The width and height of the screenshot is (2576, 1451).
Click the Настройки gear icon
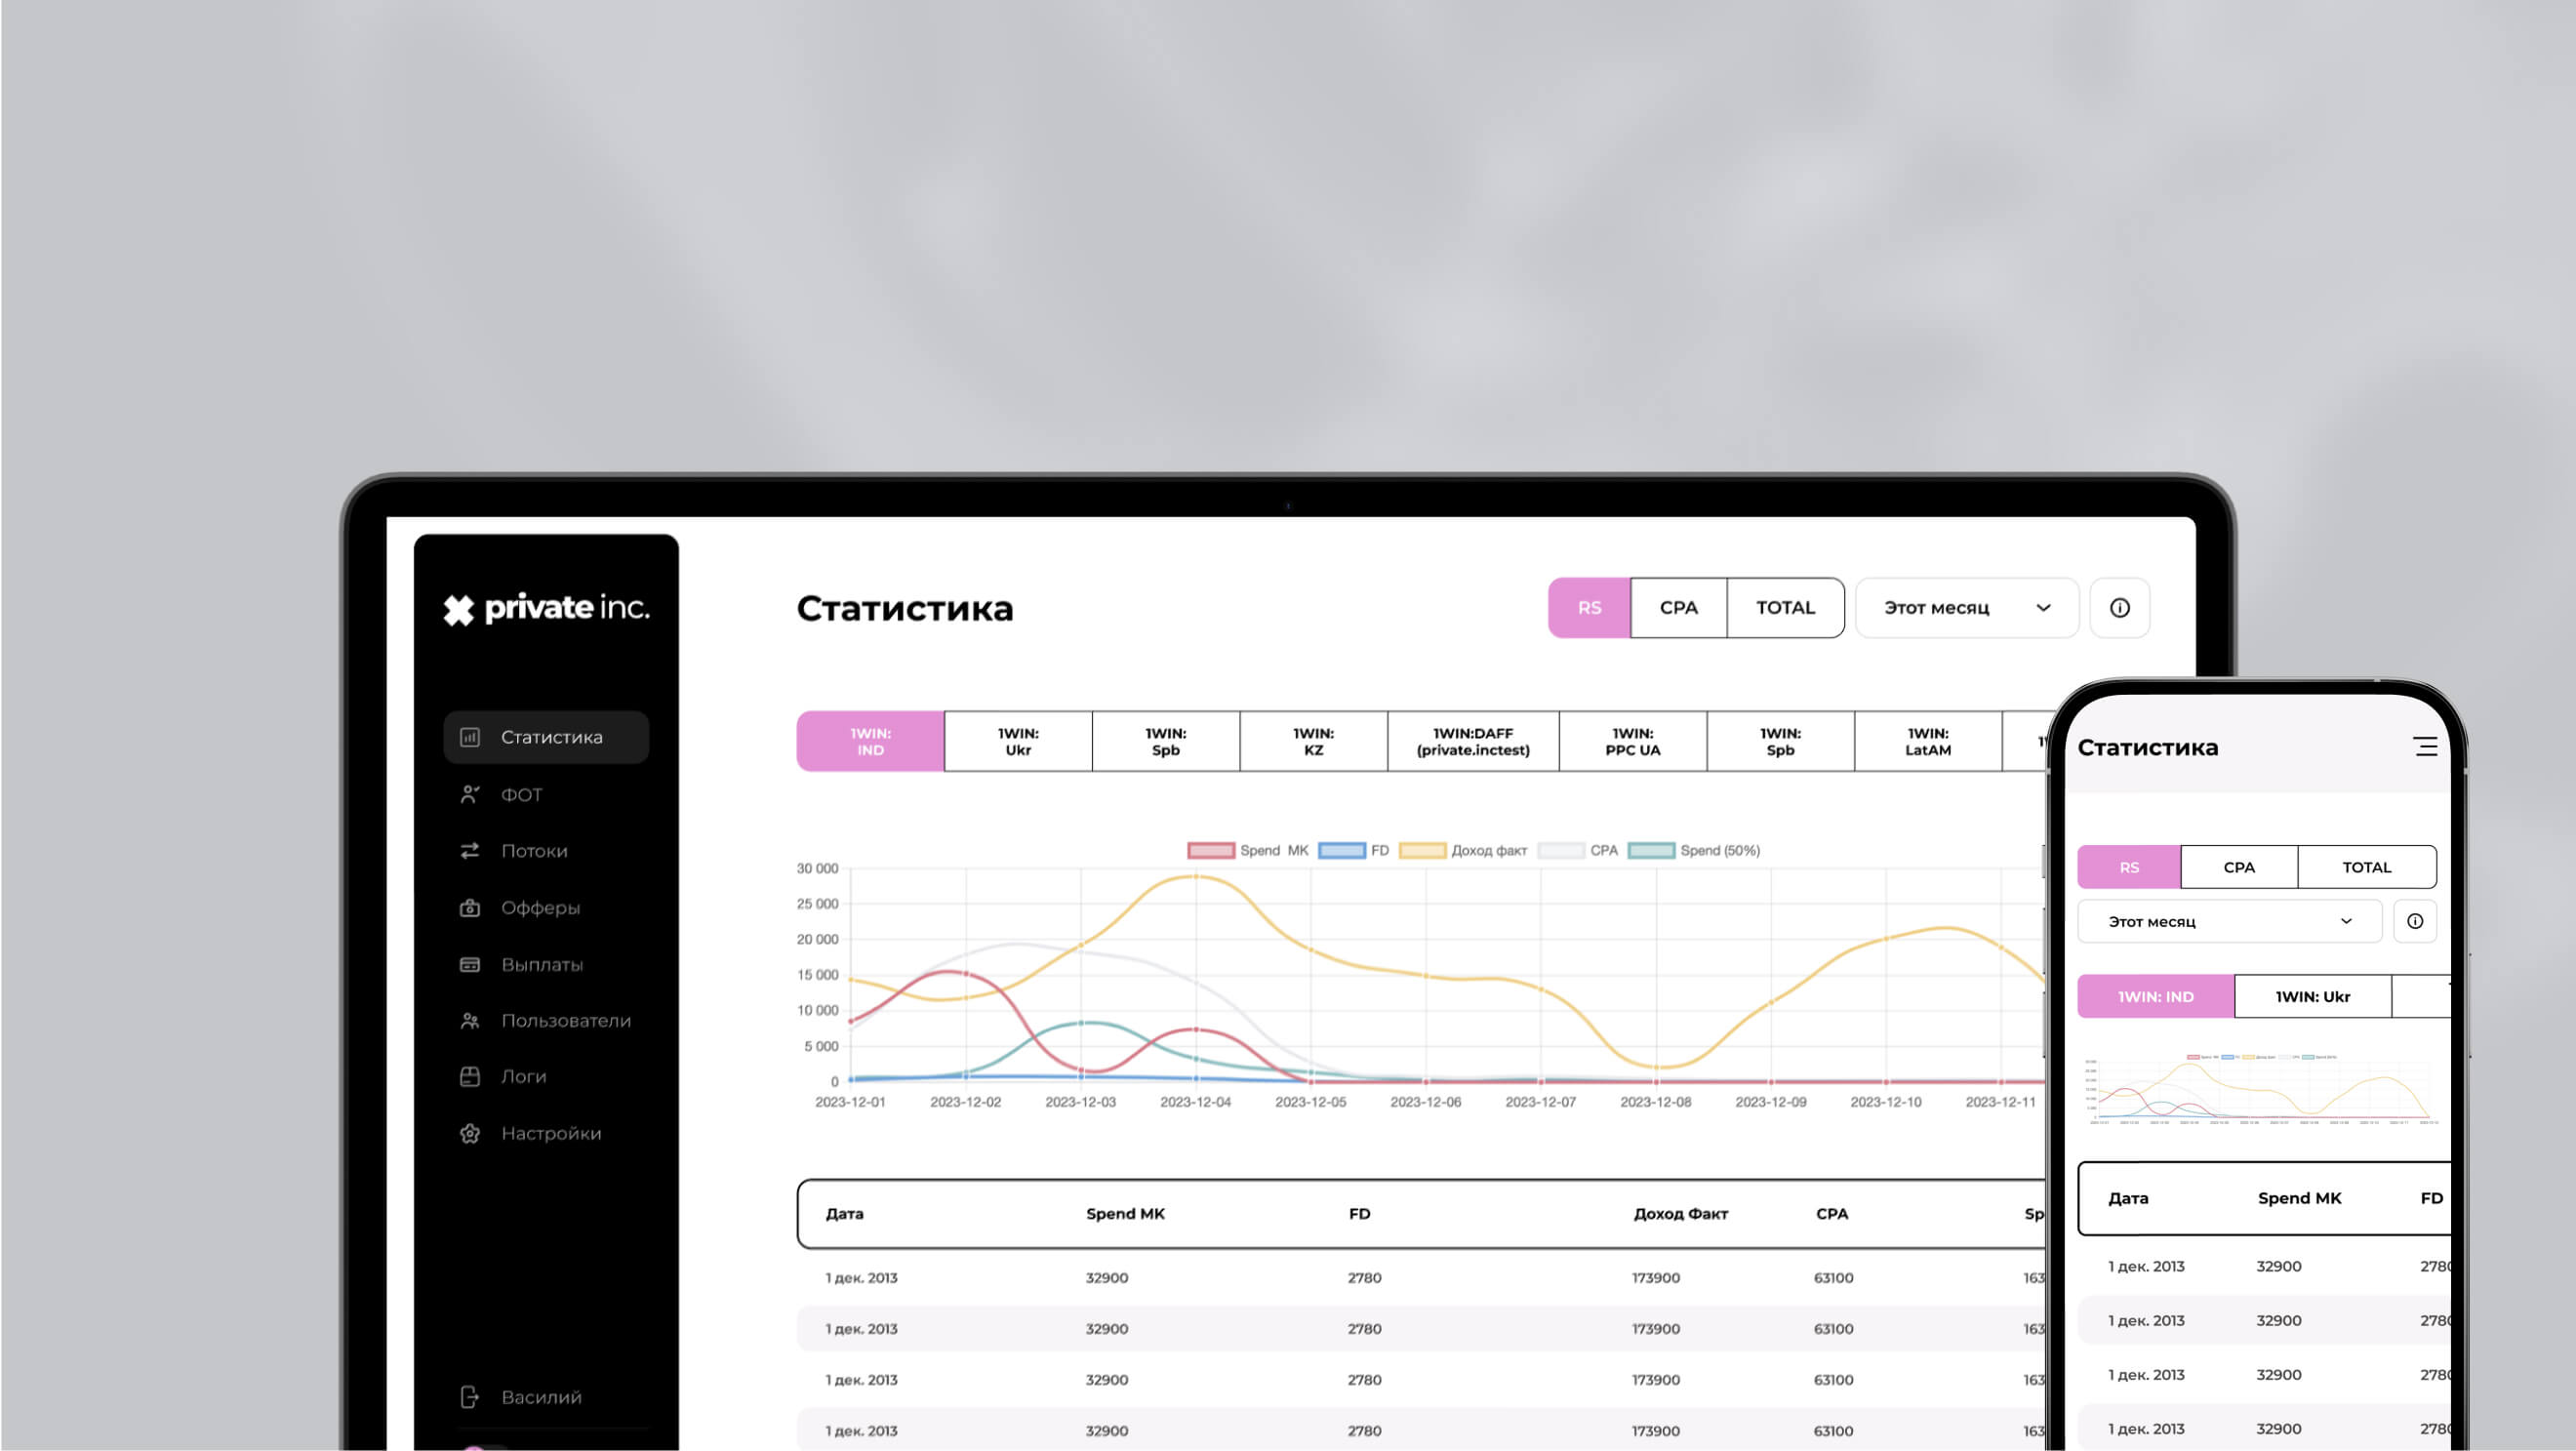470,1133
